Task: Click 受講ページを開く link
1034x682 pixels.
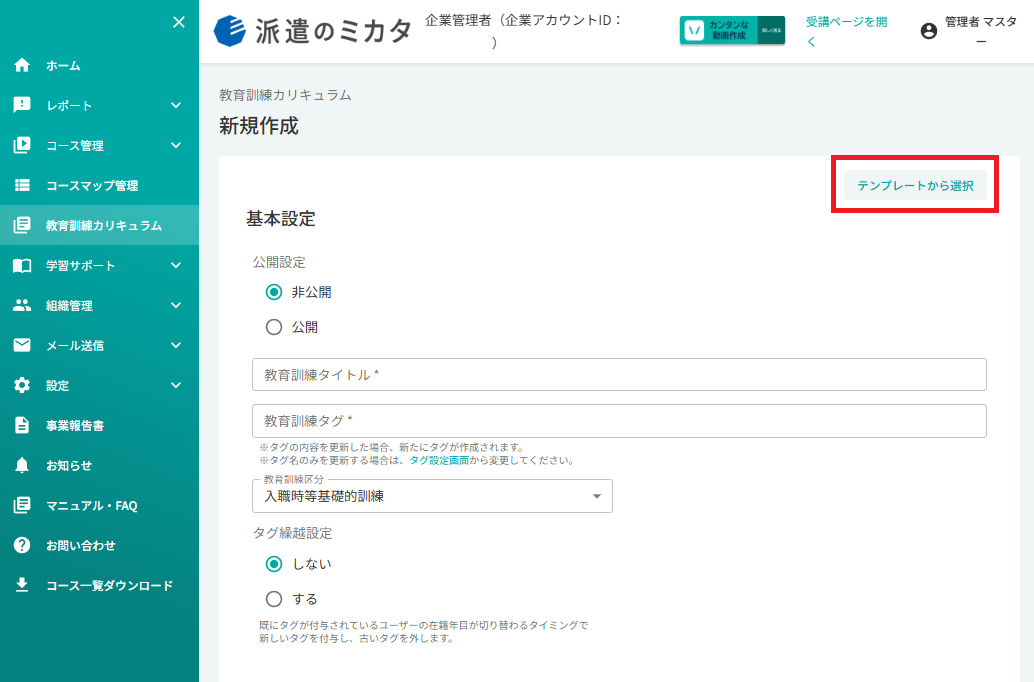Action: [846, 31]
